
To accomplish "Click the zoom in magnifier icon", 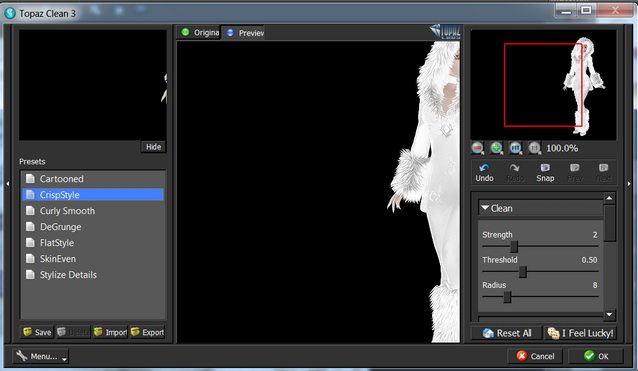I will [496, 148].
